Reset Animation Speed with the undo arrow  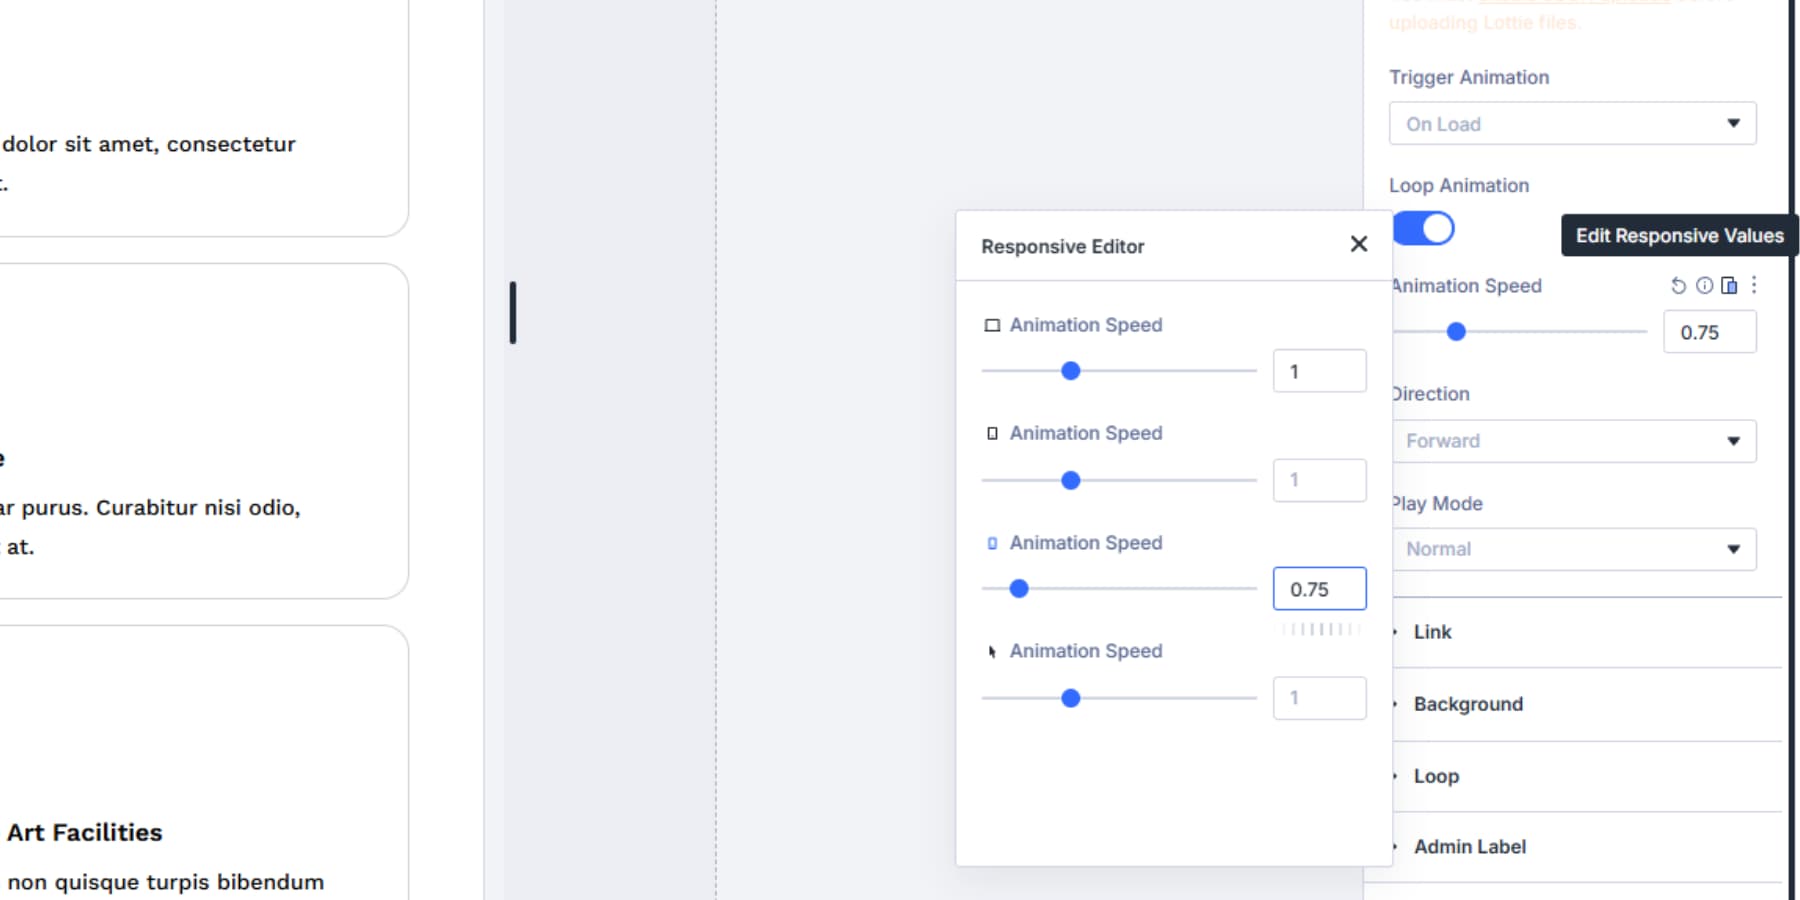pyautogui.click(x=1678, y=285)
